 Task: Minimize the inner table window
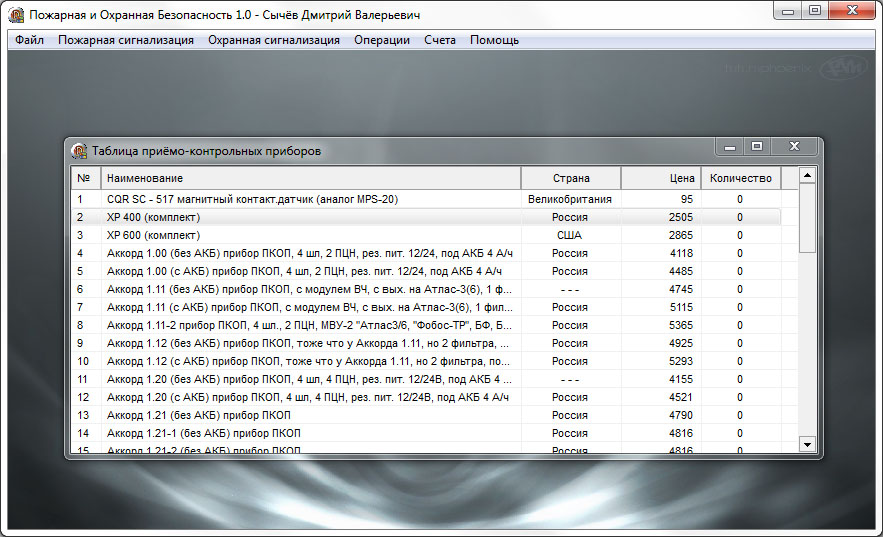pyautogui.click(x=730, y=146)
